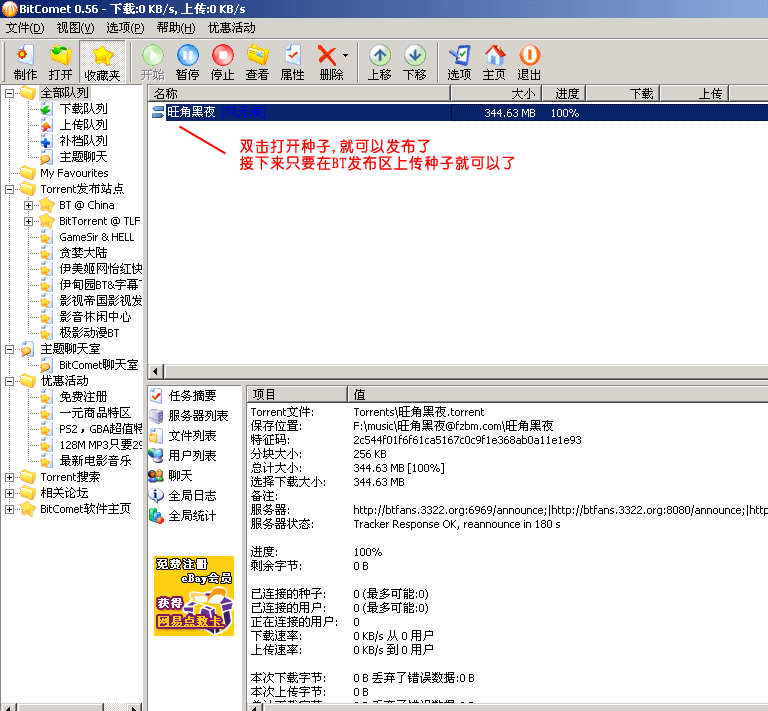Switch to the 全局日志 tab
The image size is (768, 711).
pos(192,496)
